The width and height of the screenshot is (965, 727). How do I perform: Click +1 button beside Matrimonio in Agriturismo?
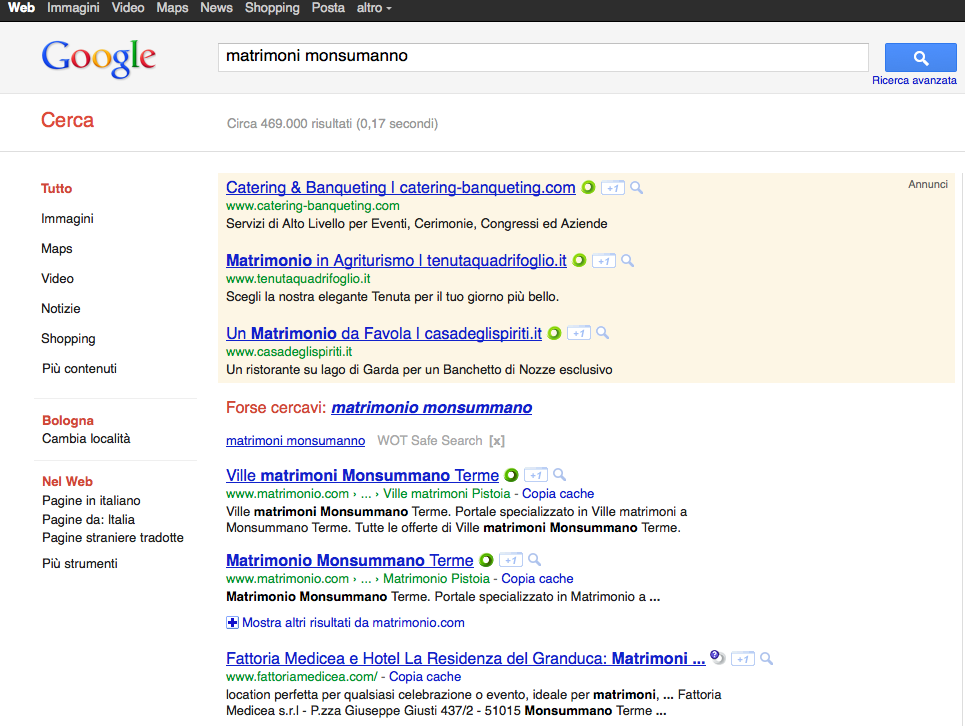(x=604, y=261)
